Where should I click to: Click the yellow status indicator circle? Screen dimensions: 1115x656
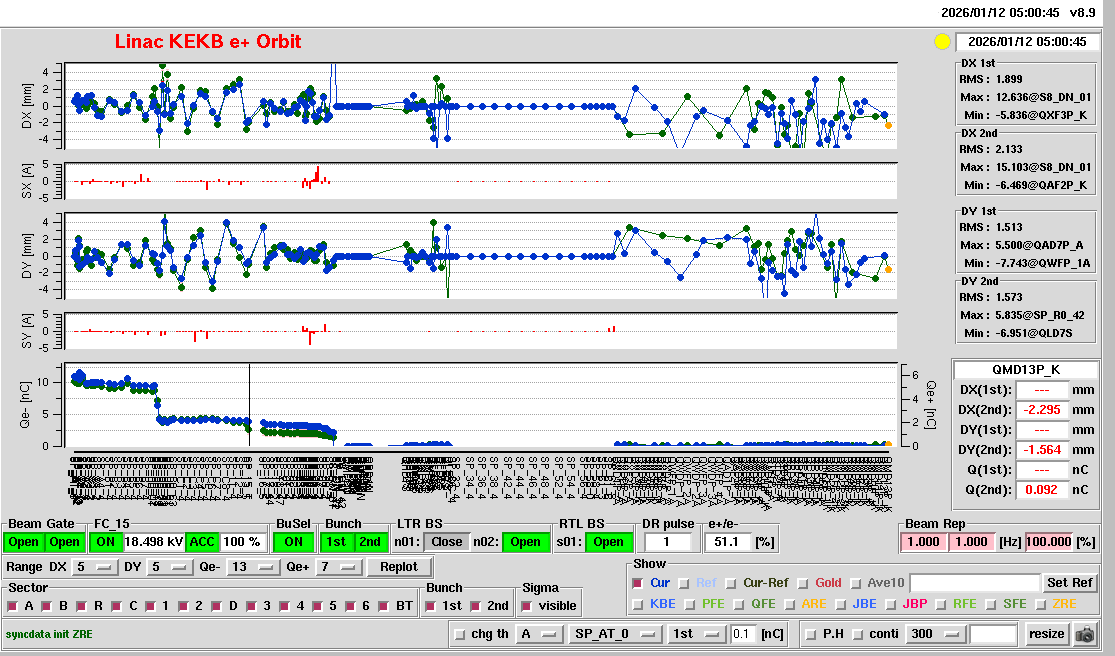(x=941, y=42)
